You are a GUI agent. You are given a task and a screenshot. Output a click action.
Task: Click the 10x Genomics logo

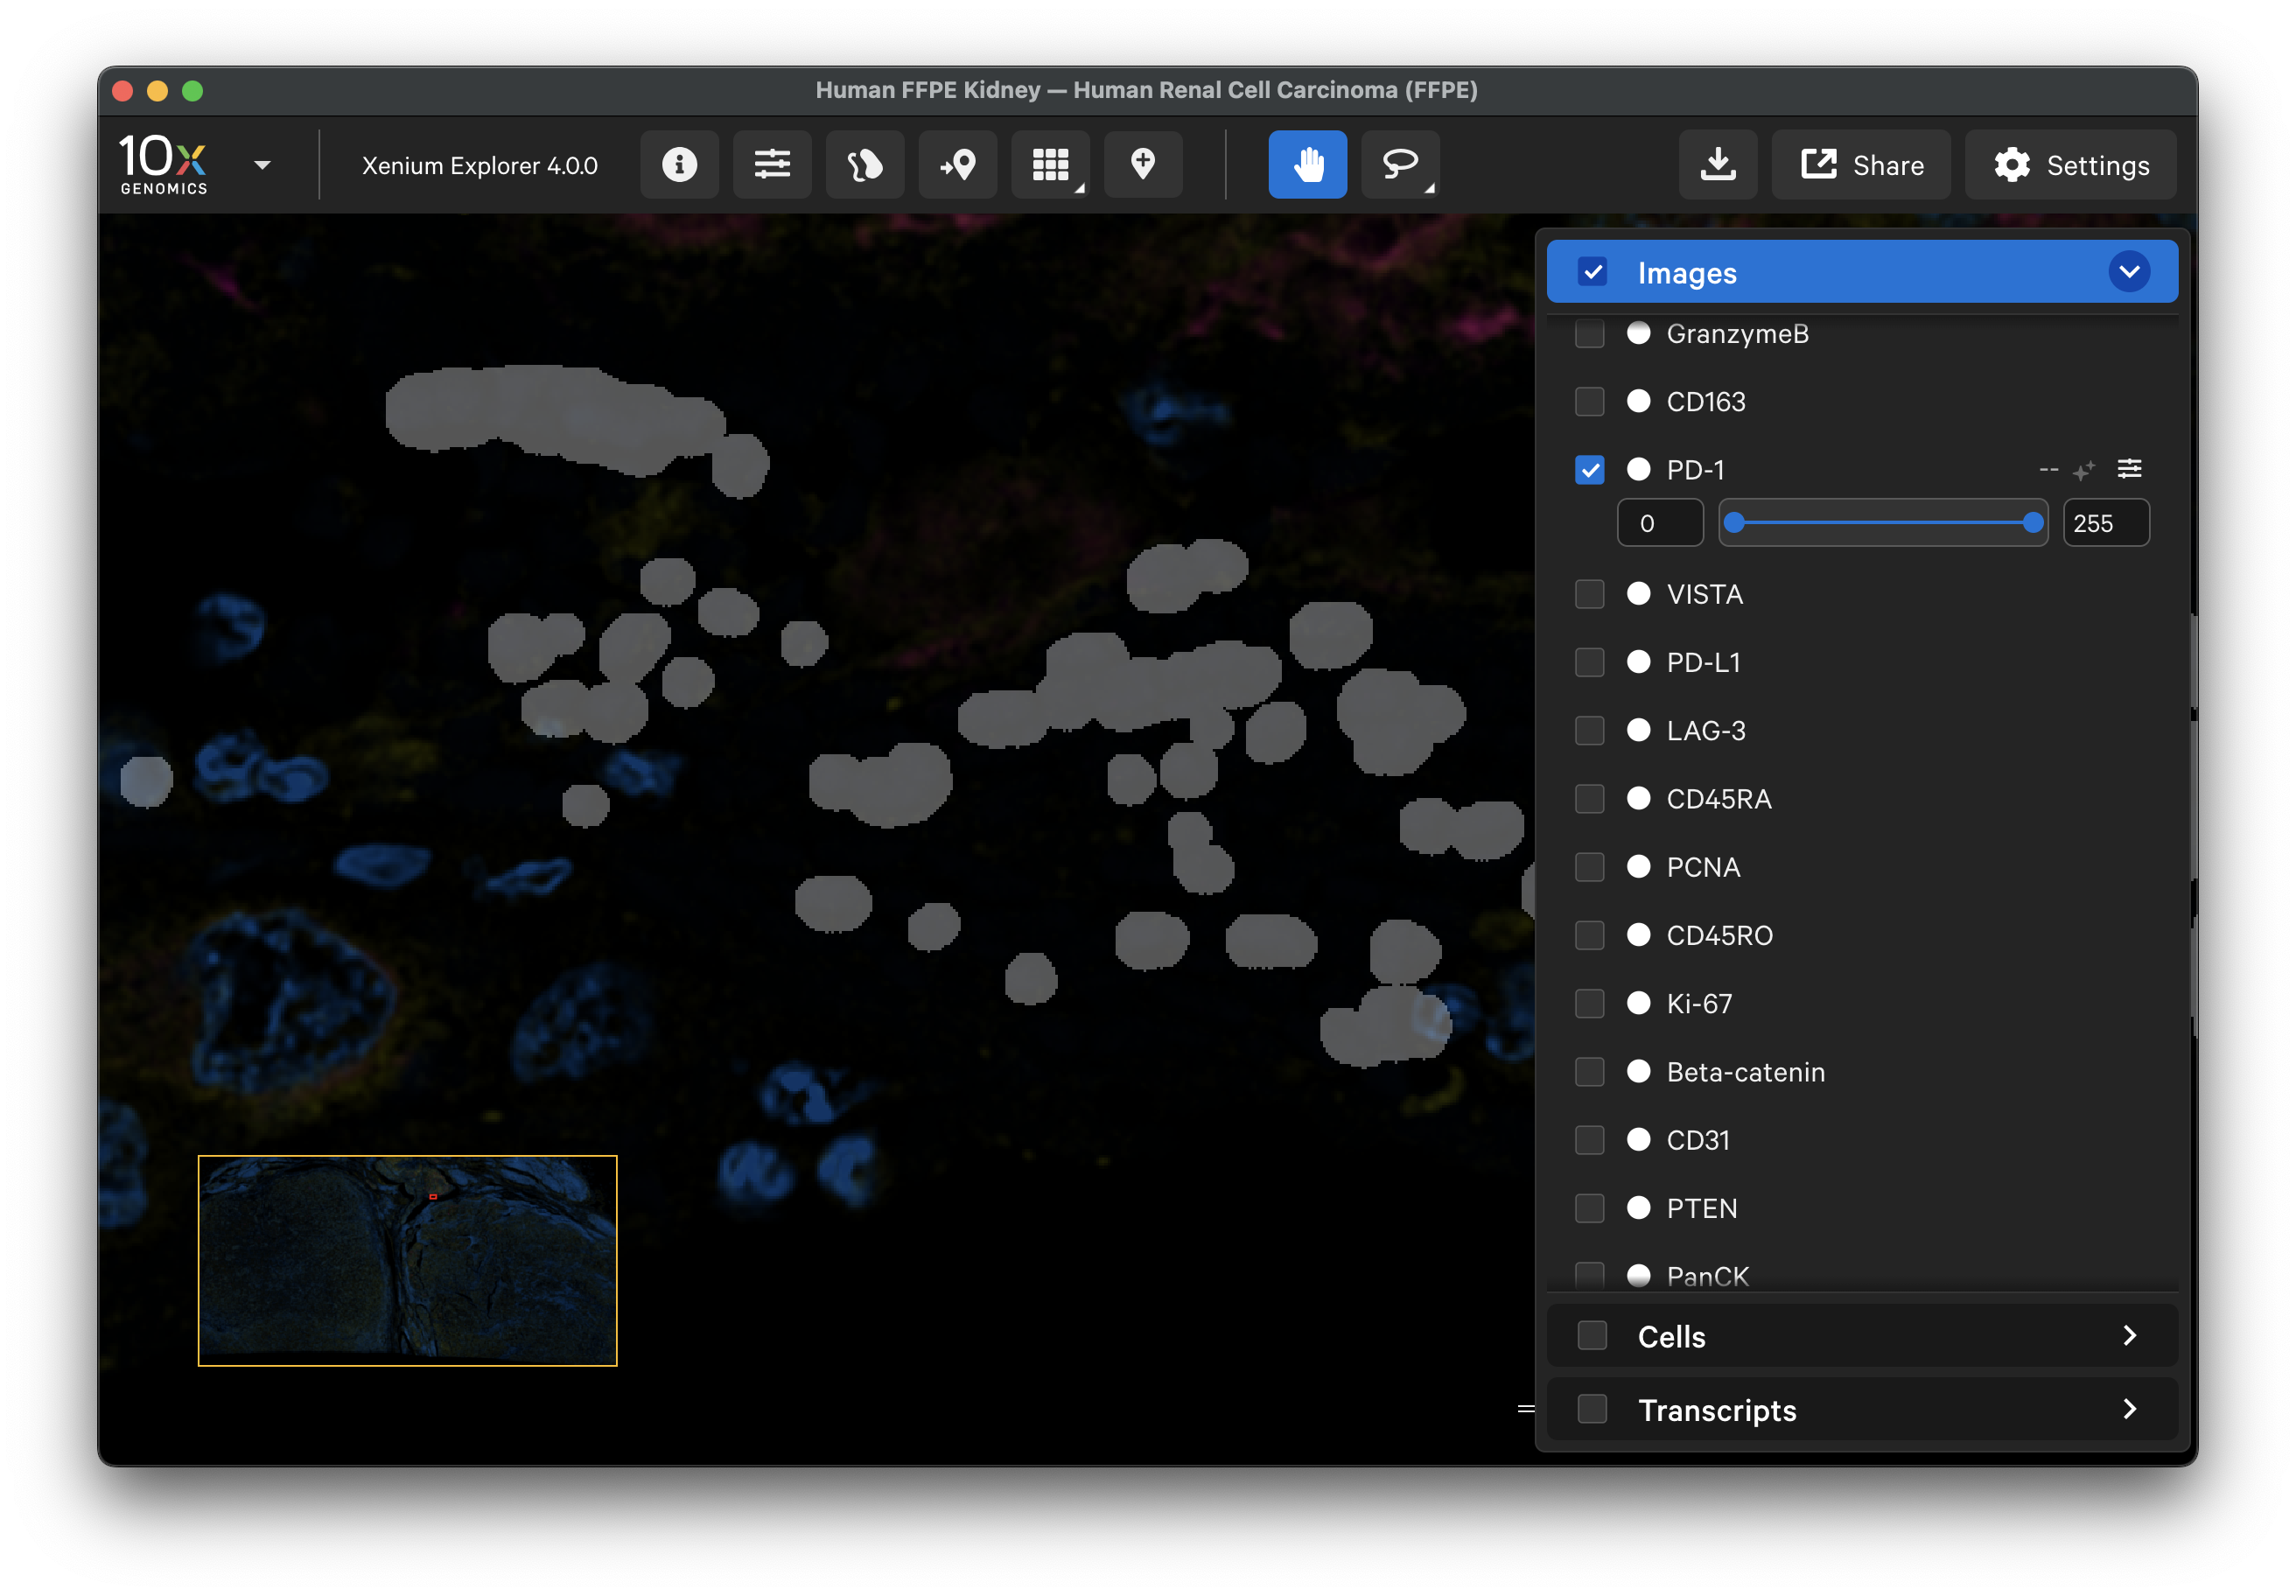pos(163,164)
